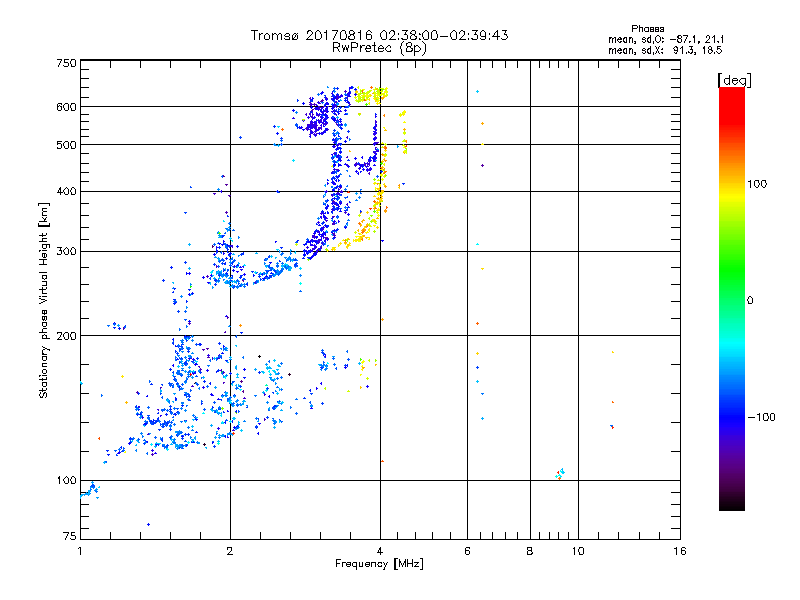Click the yellow-green point cluster above 600 km
800x600 pixels.
tap(371, 94)
